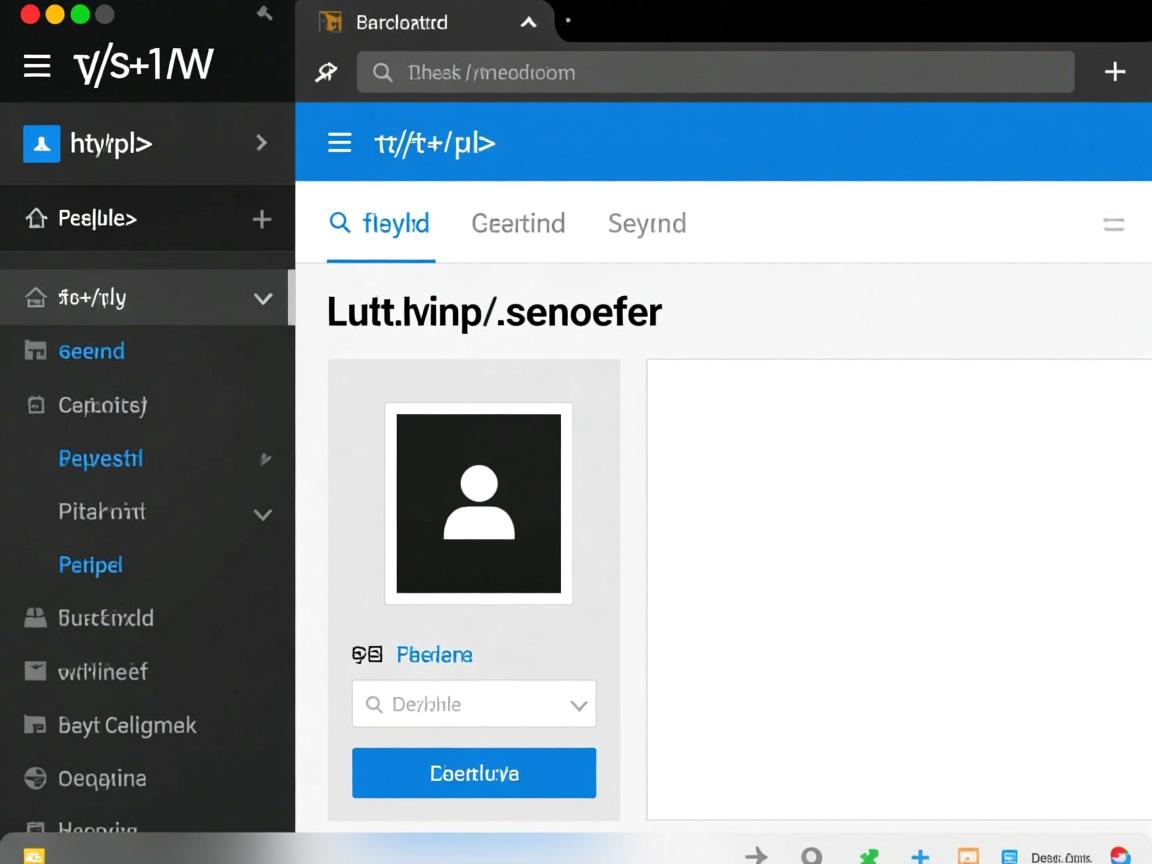Click the blue Coertluva button

point(474,773)
